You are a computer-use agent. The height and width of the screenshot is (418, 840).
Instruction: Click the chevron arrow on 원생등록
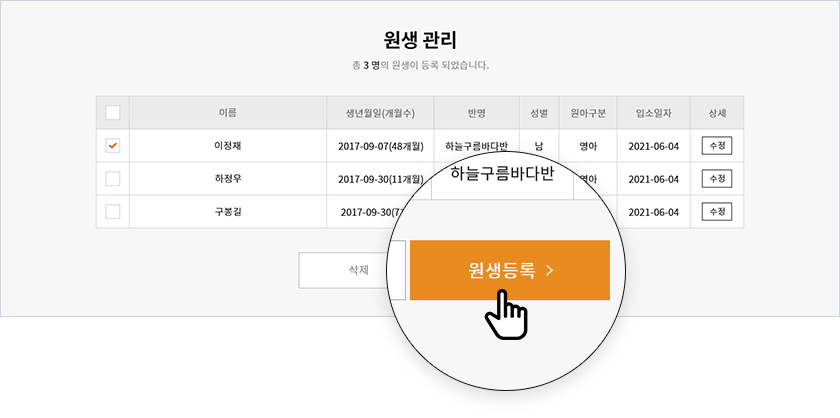coord(549,271)
